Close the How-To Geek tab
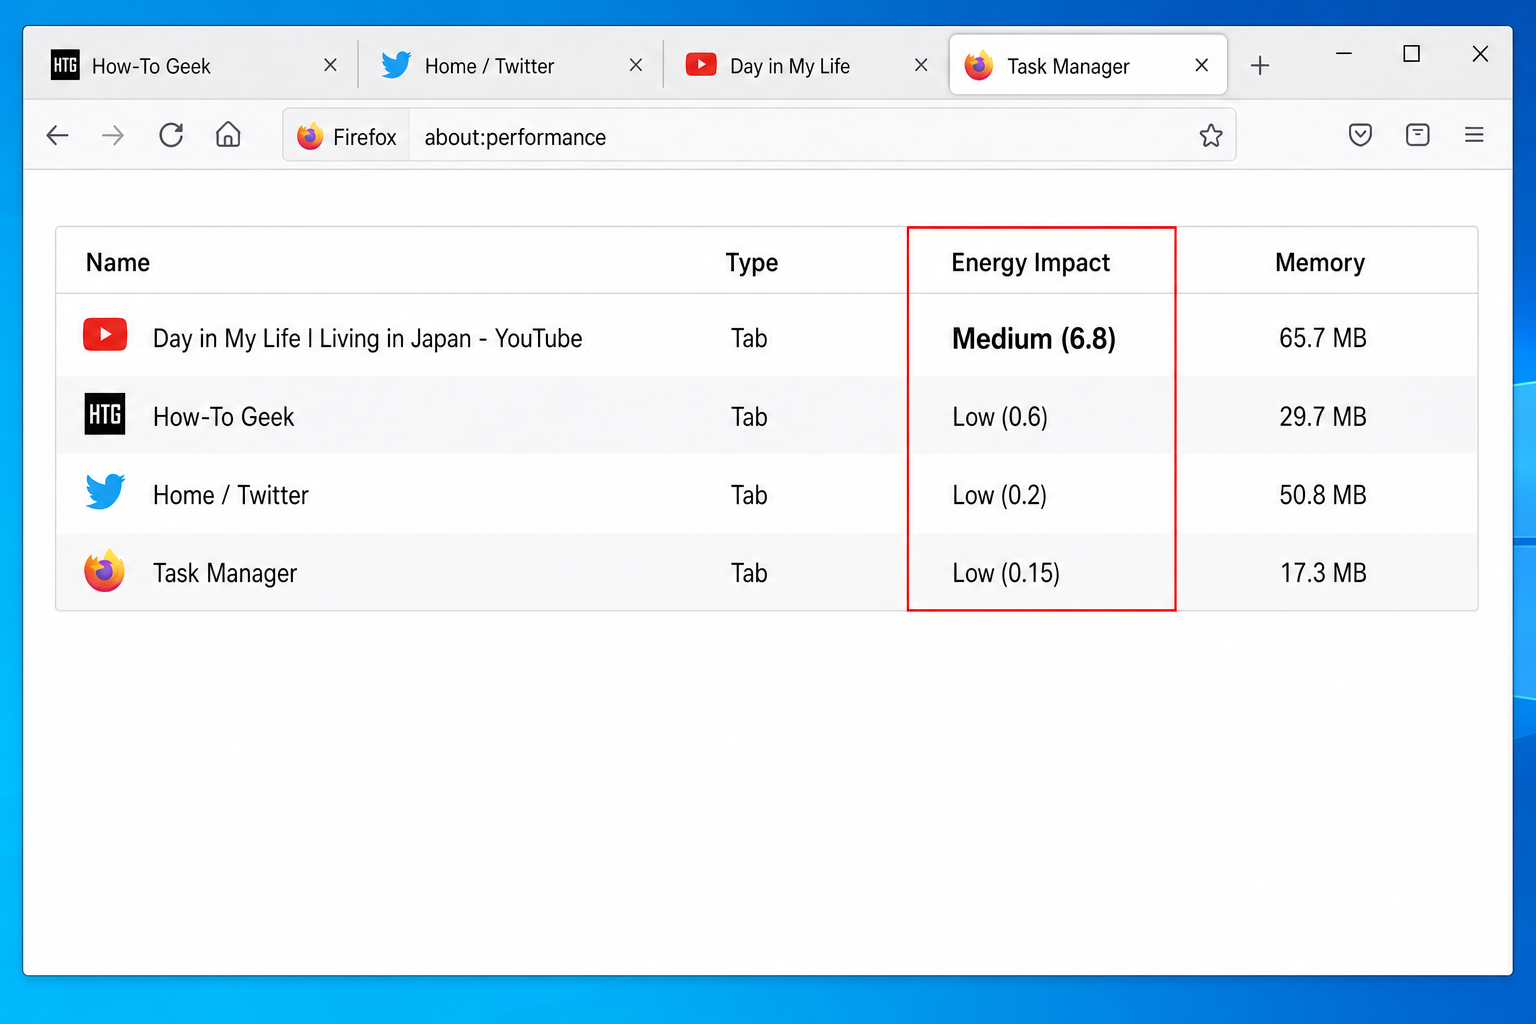 pos(331,65)
